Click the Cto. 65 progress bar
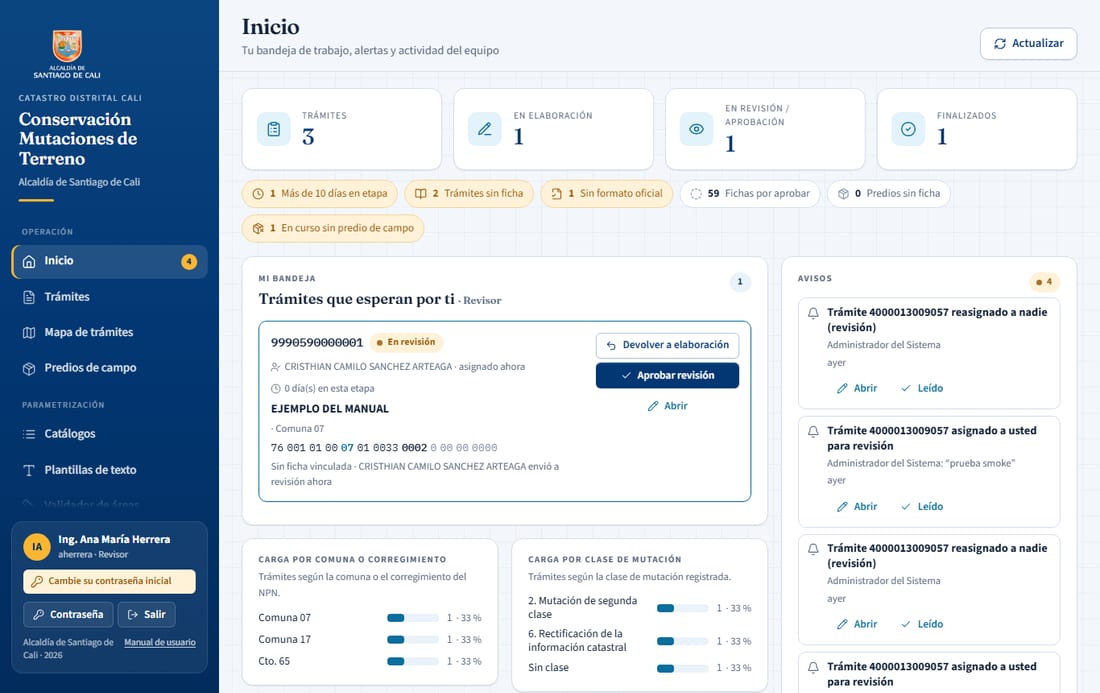1100x693 pixels. click(412, 662)
